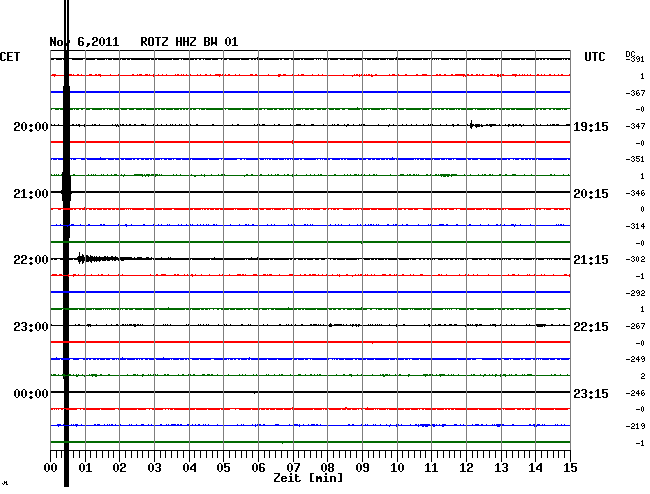Click the DC offset value -249

pos(635,359)
